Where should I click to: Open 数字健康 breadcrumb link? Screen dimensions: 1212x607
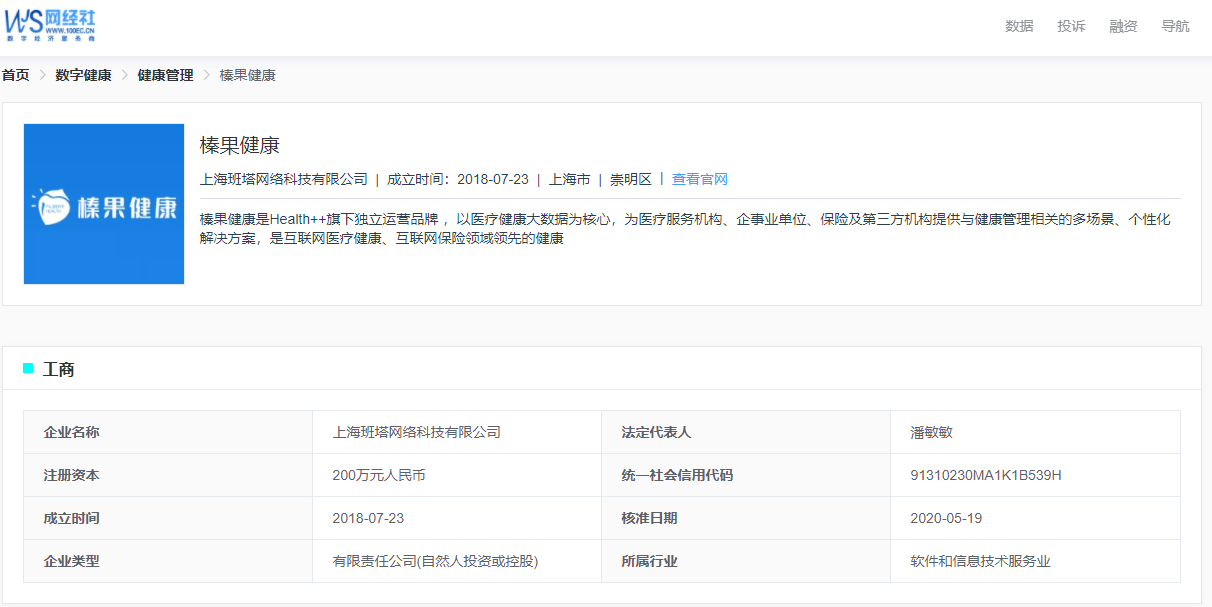click(84, 75)
